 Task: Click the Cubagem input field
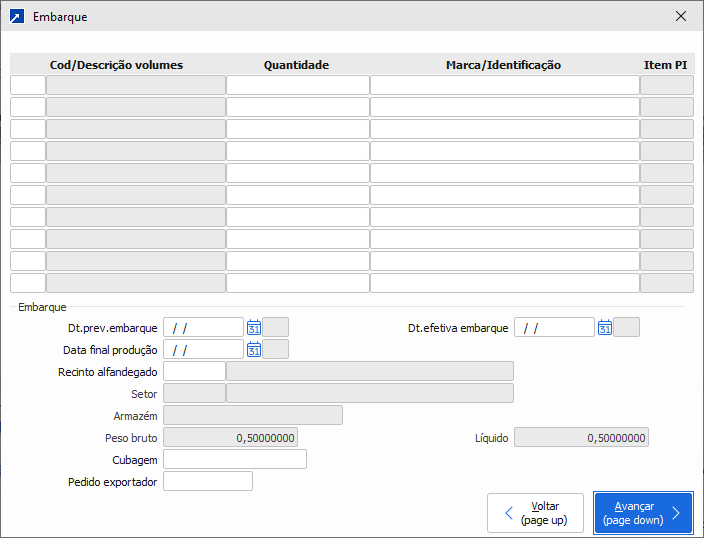234,460
